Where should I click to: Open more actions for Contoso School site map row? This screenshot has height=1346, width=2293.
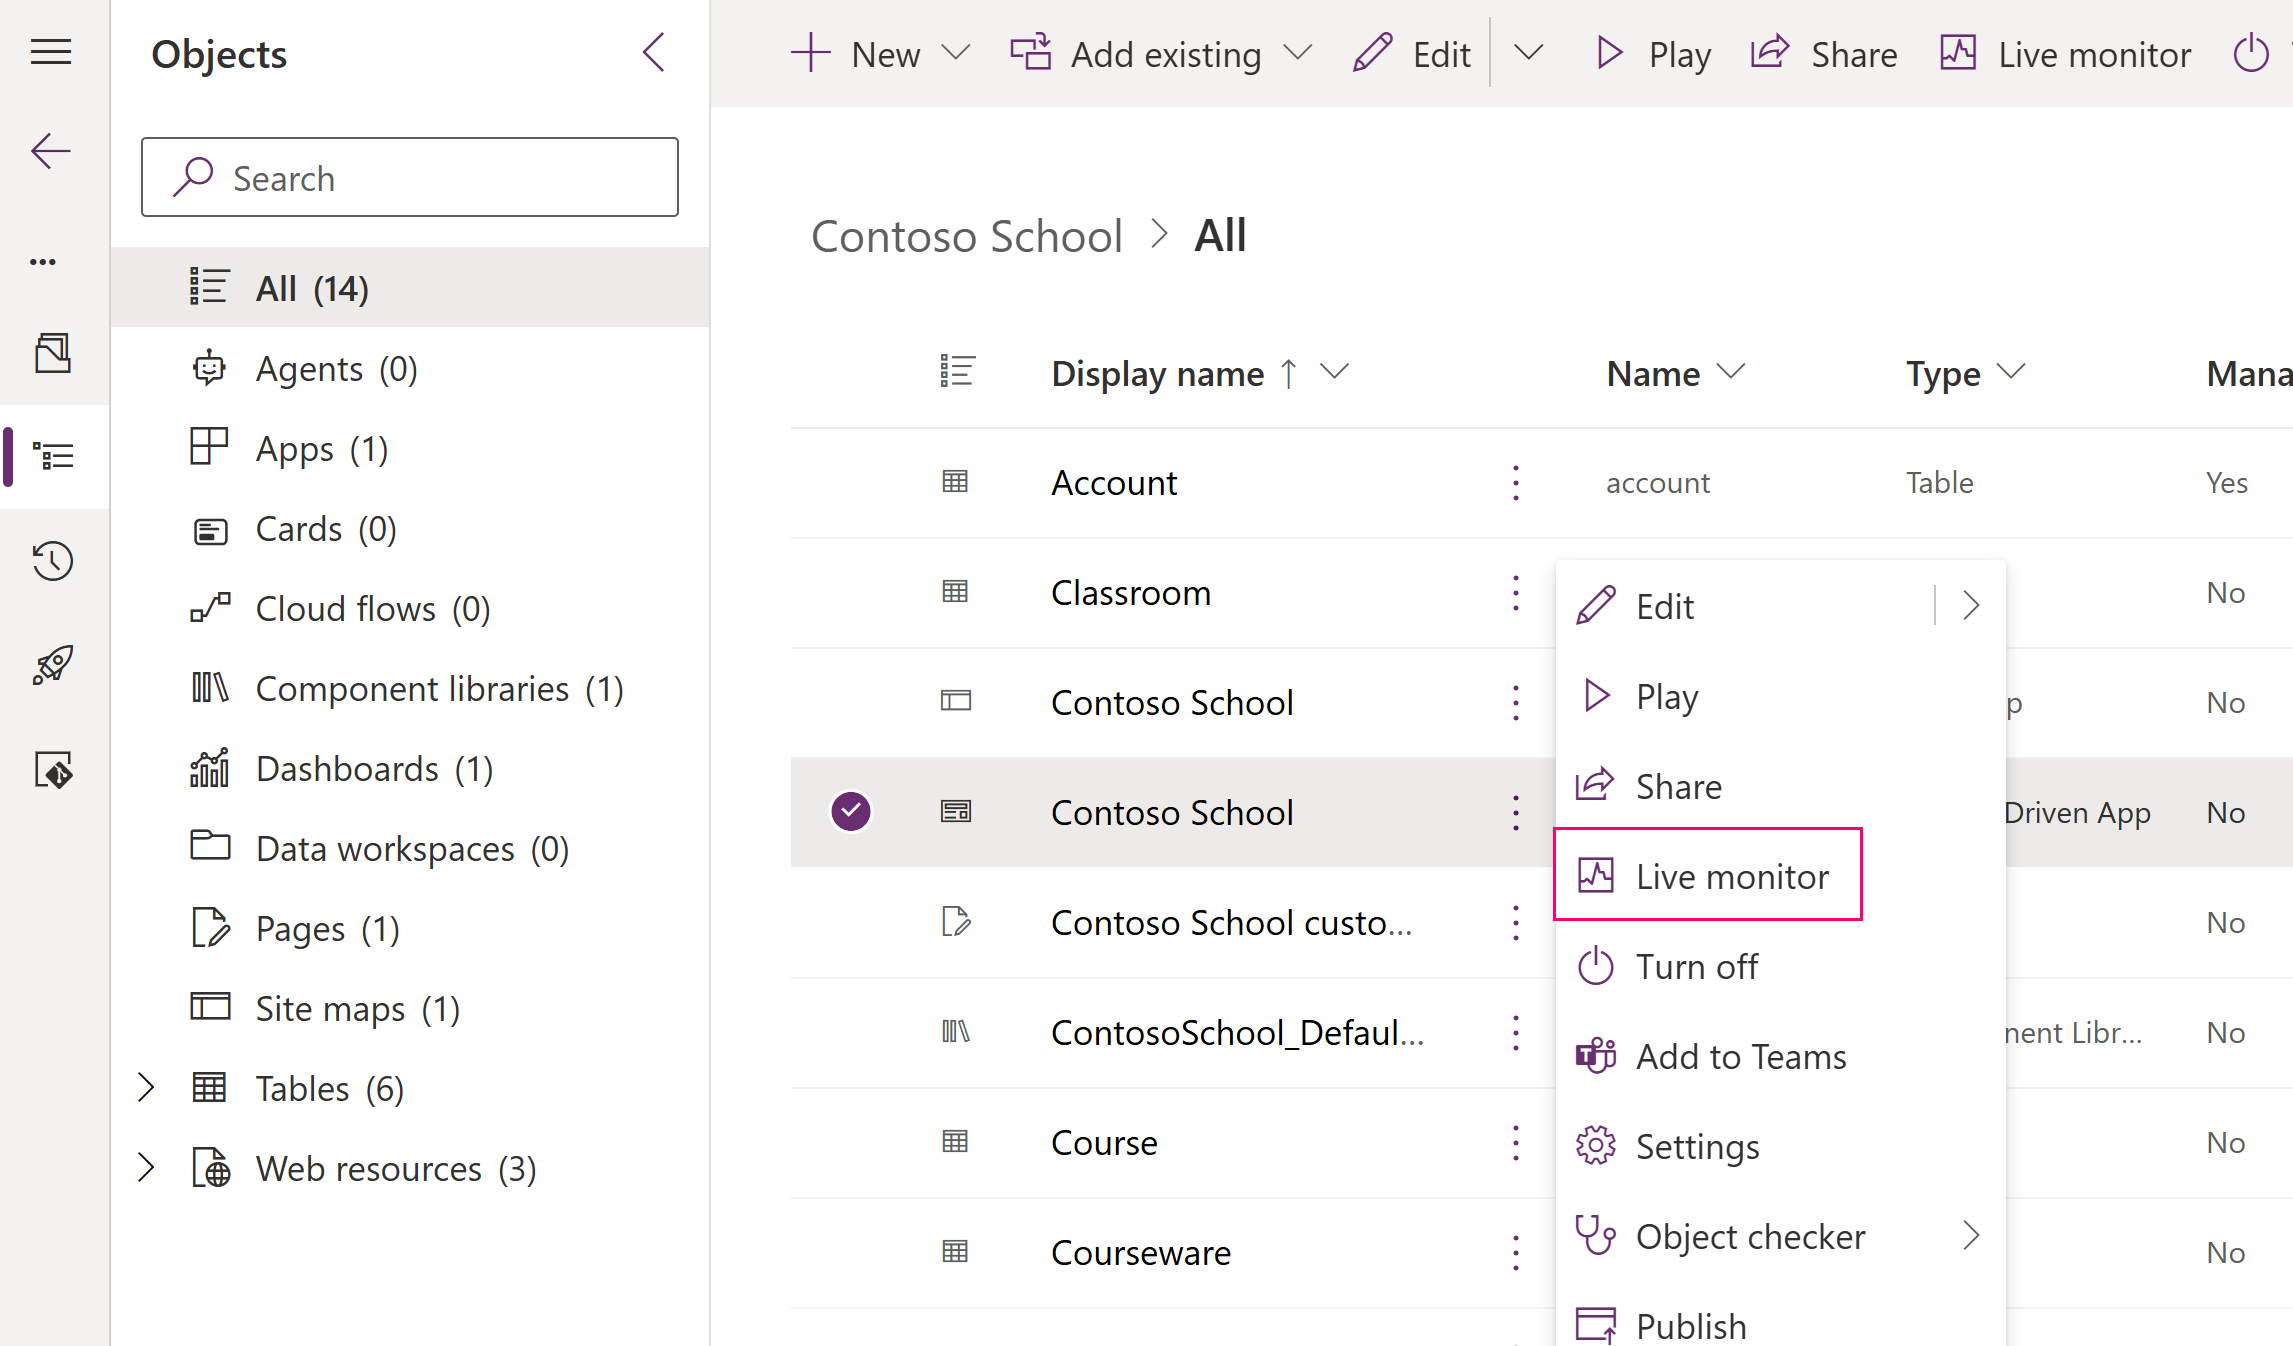click(x=1516, y=703)
